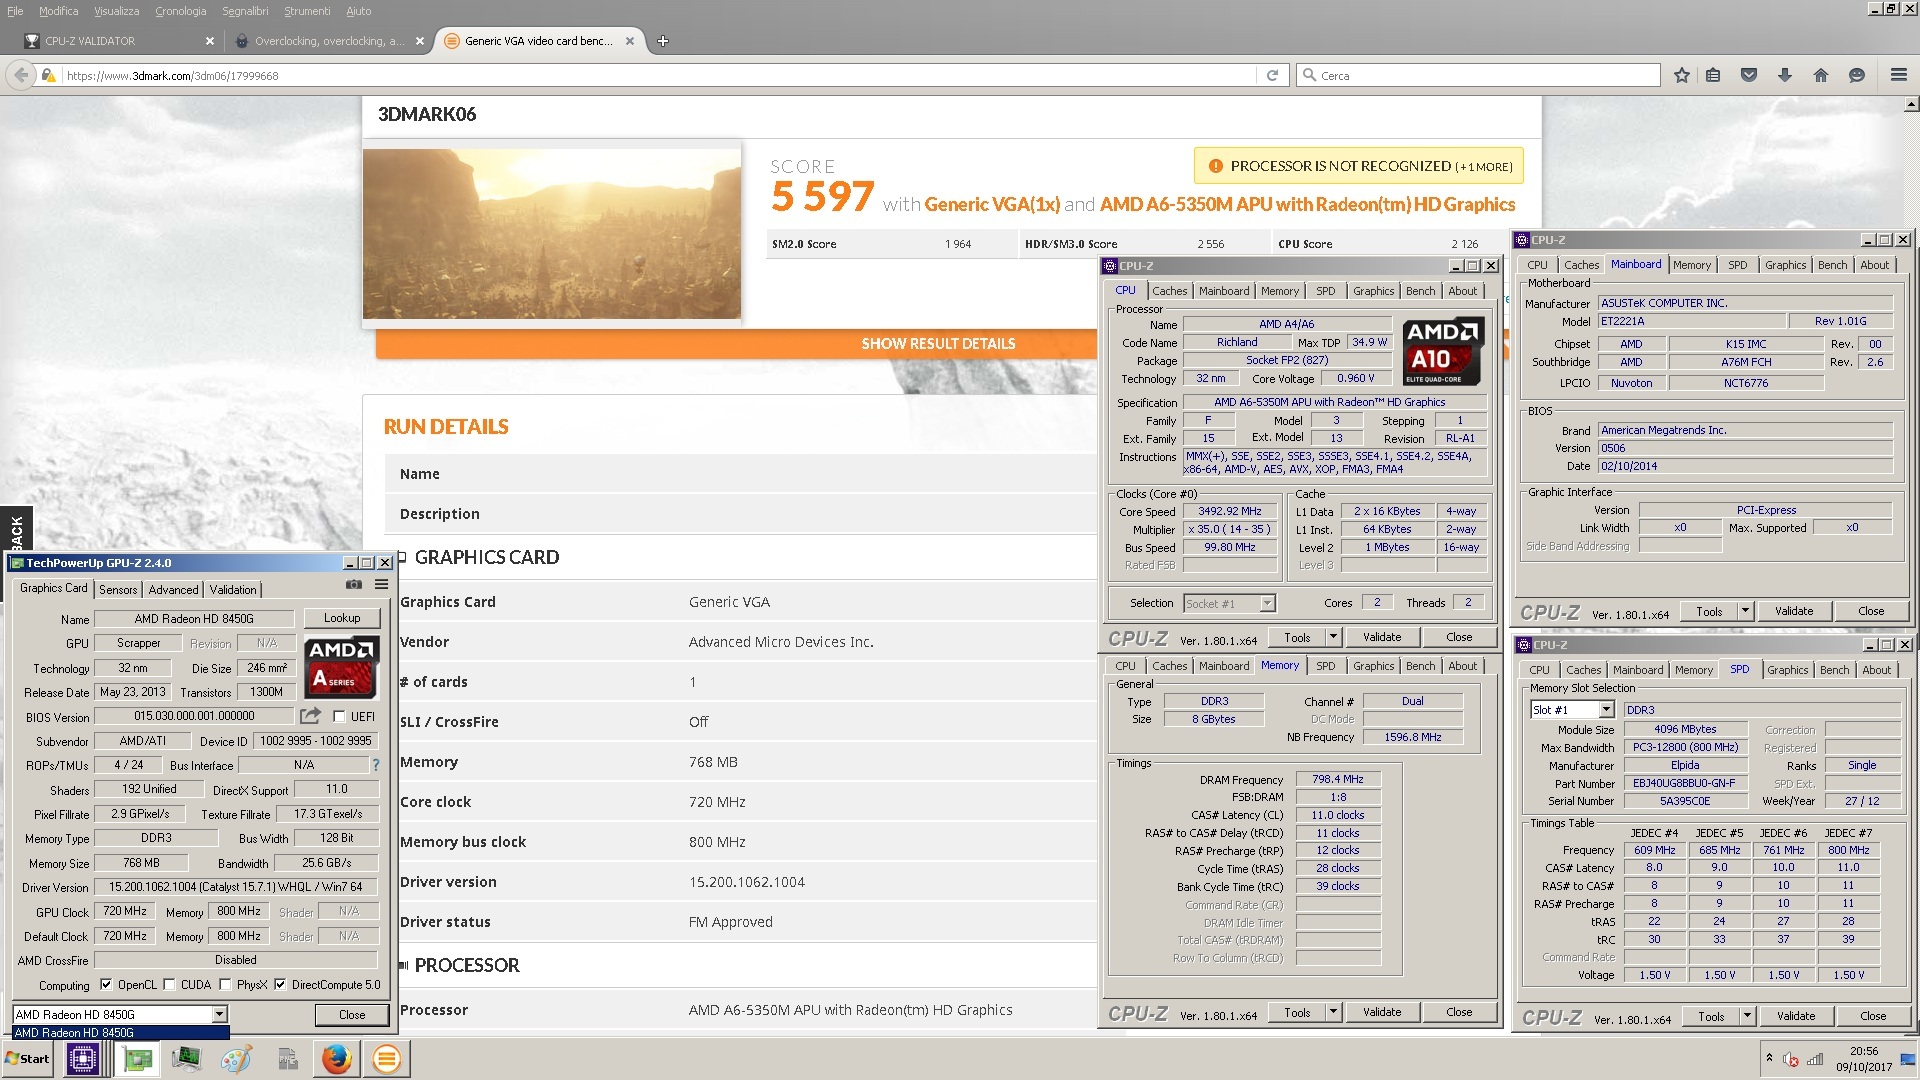Open Tools arrow in CPU-Z Memory window

(1333, 1013)
